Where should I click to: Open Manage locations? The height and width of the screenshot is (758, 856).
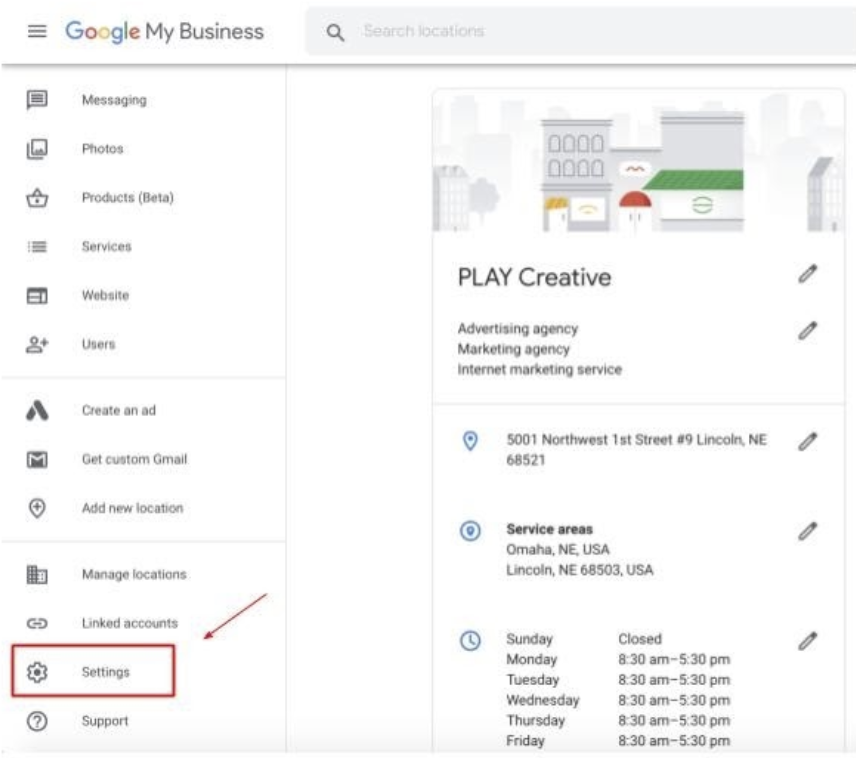tap(134, 575)
